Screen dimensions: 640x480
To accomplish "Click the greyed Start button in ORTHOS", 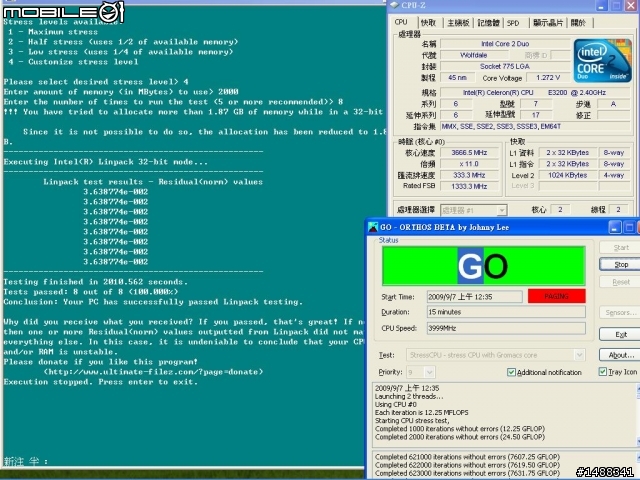I will coord(620,247).
